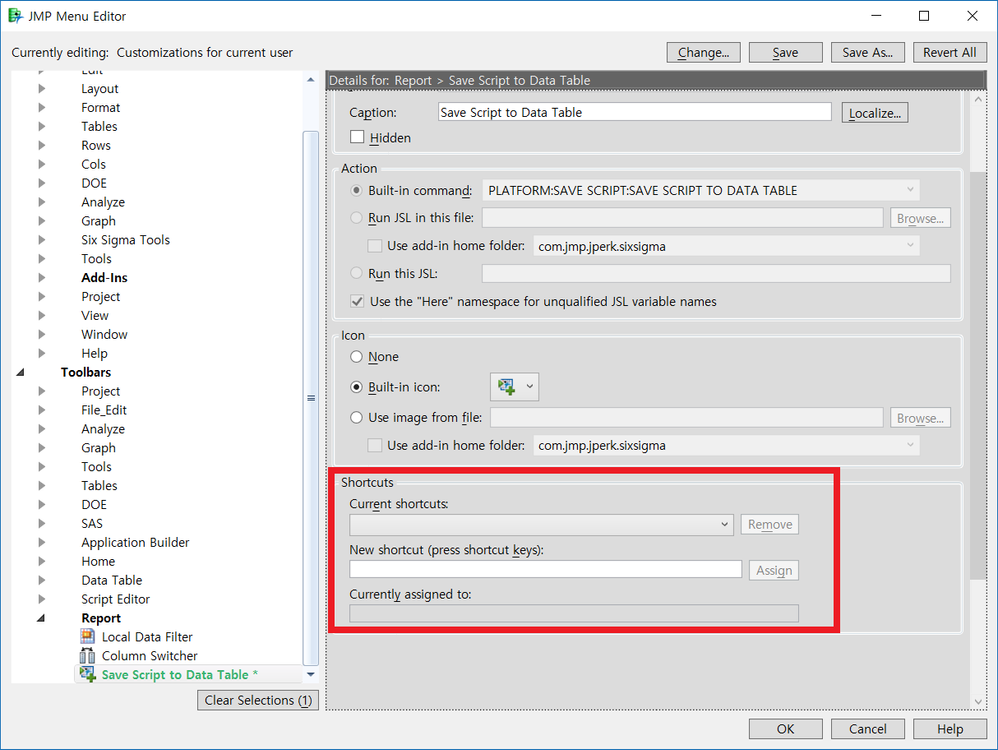
Task: Click the details panel scroll down arrow
Action: point(978,701)
